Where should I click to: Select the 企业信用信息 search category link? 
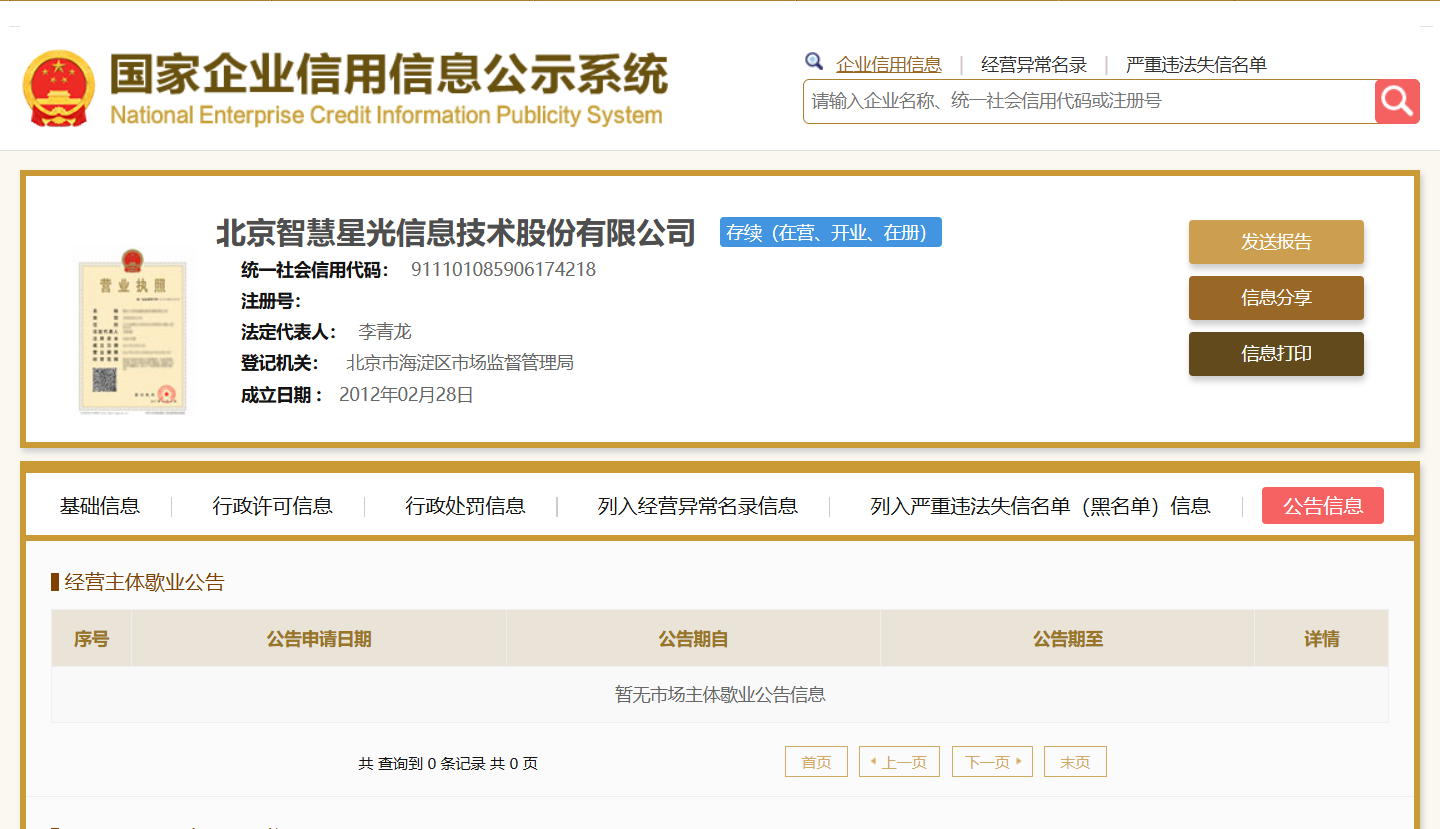[x=888, y=65]
